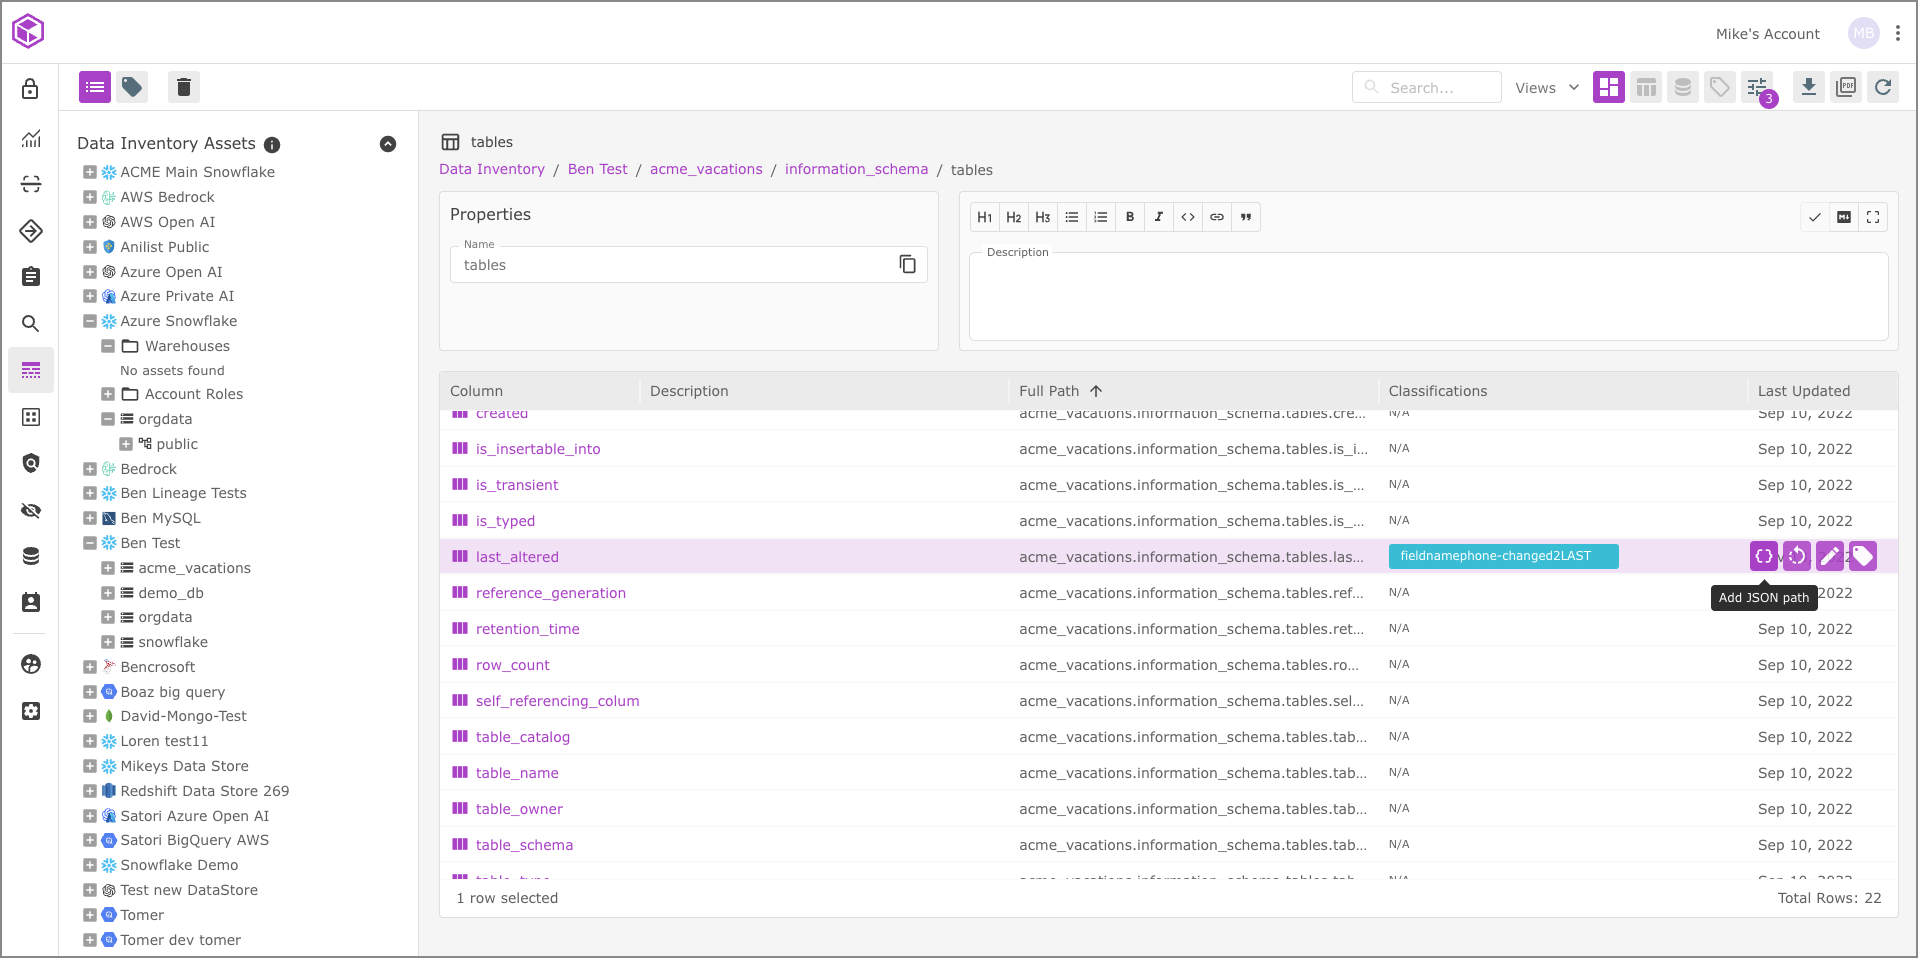Edit the last_altered row with pencil icon
Screen dimensions: 1918x958
coord(1829,556)
